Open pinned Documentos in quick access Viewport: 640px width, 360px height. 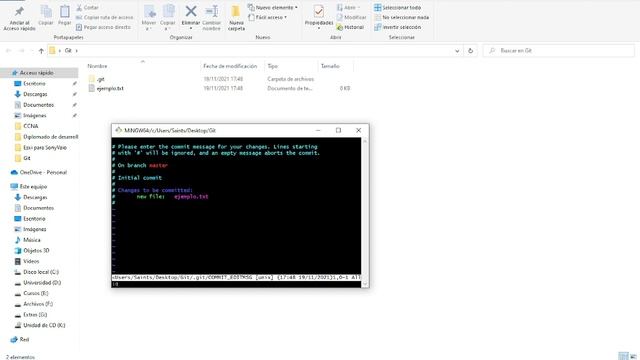point(38,105)
